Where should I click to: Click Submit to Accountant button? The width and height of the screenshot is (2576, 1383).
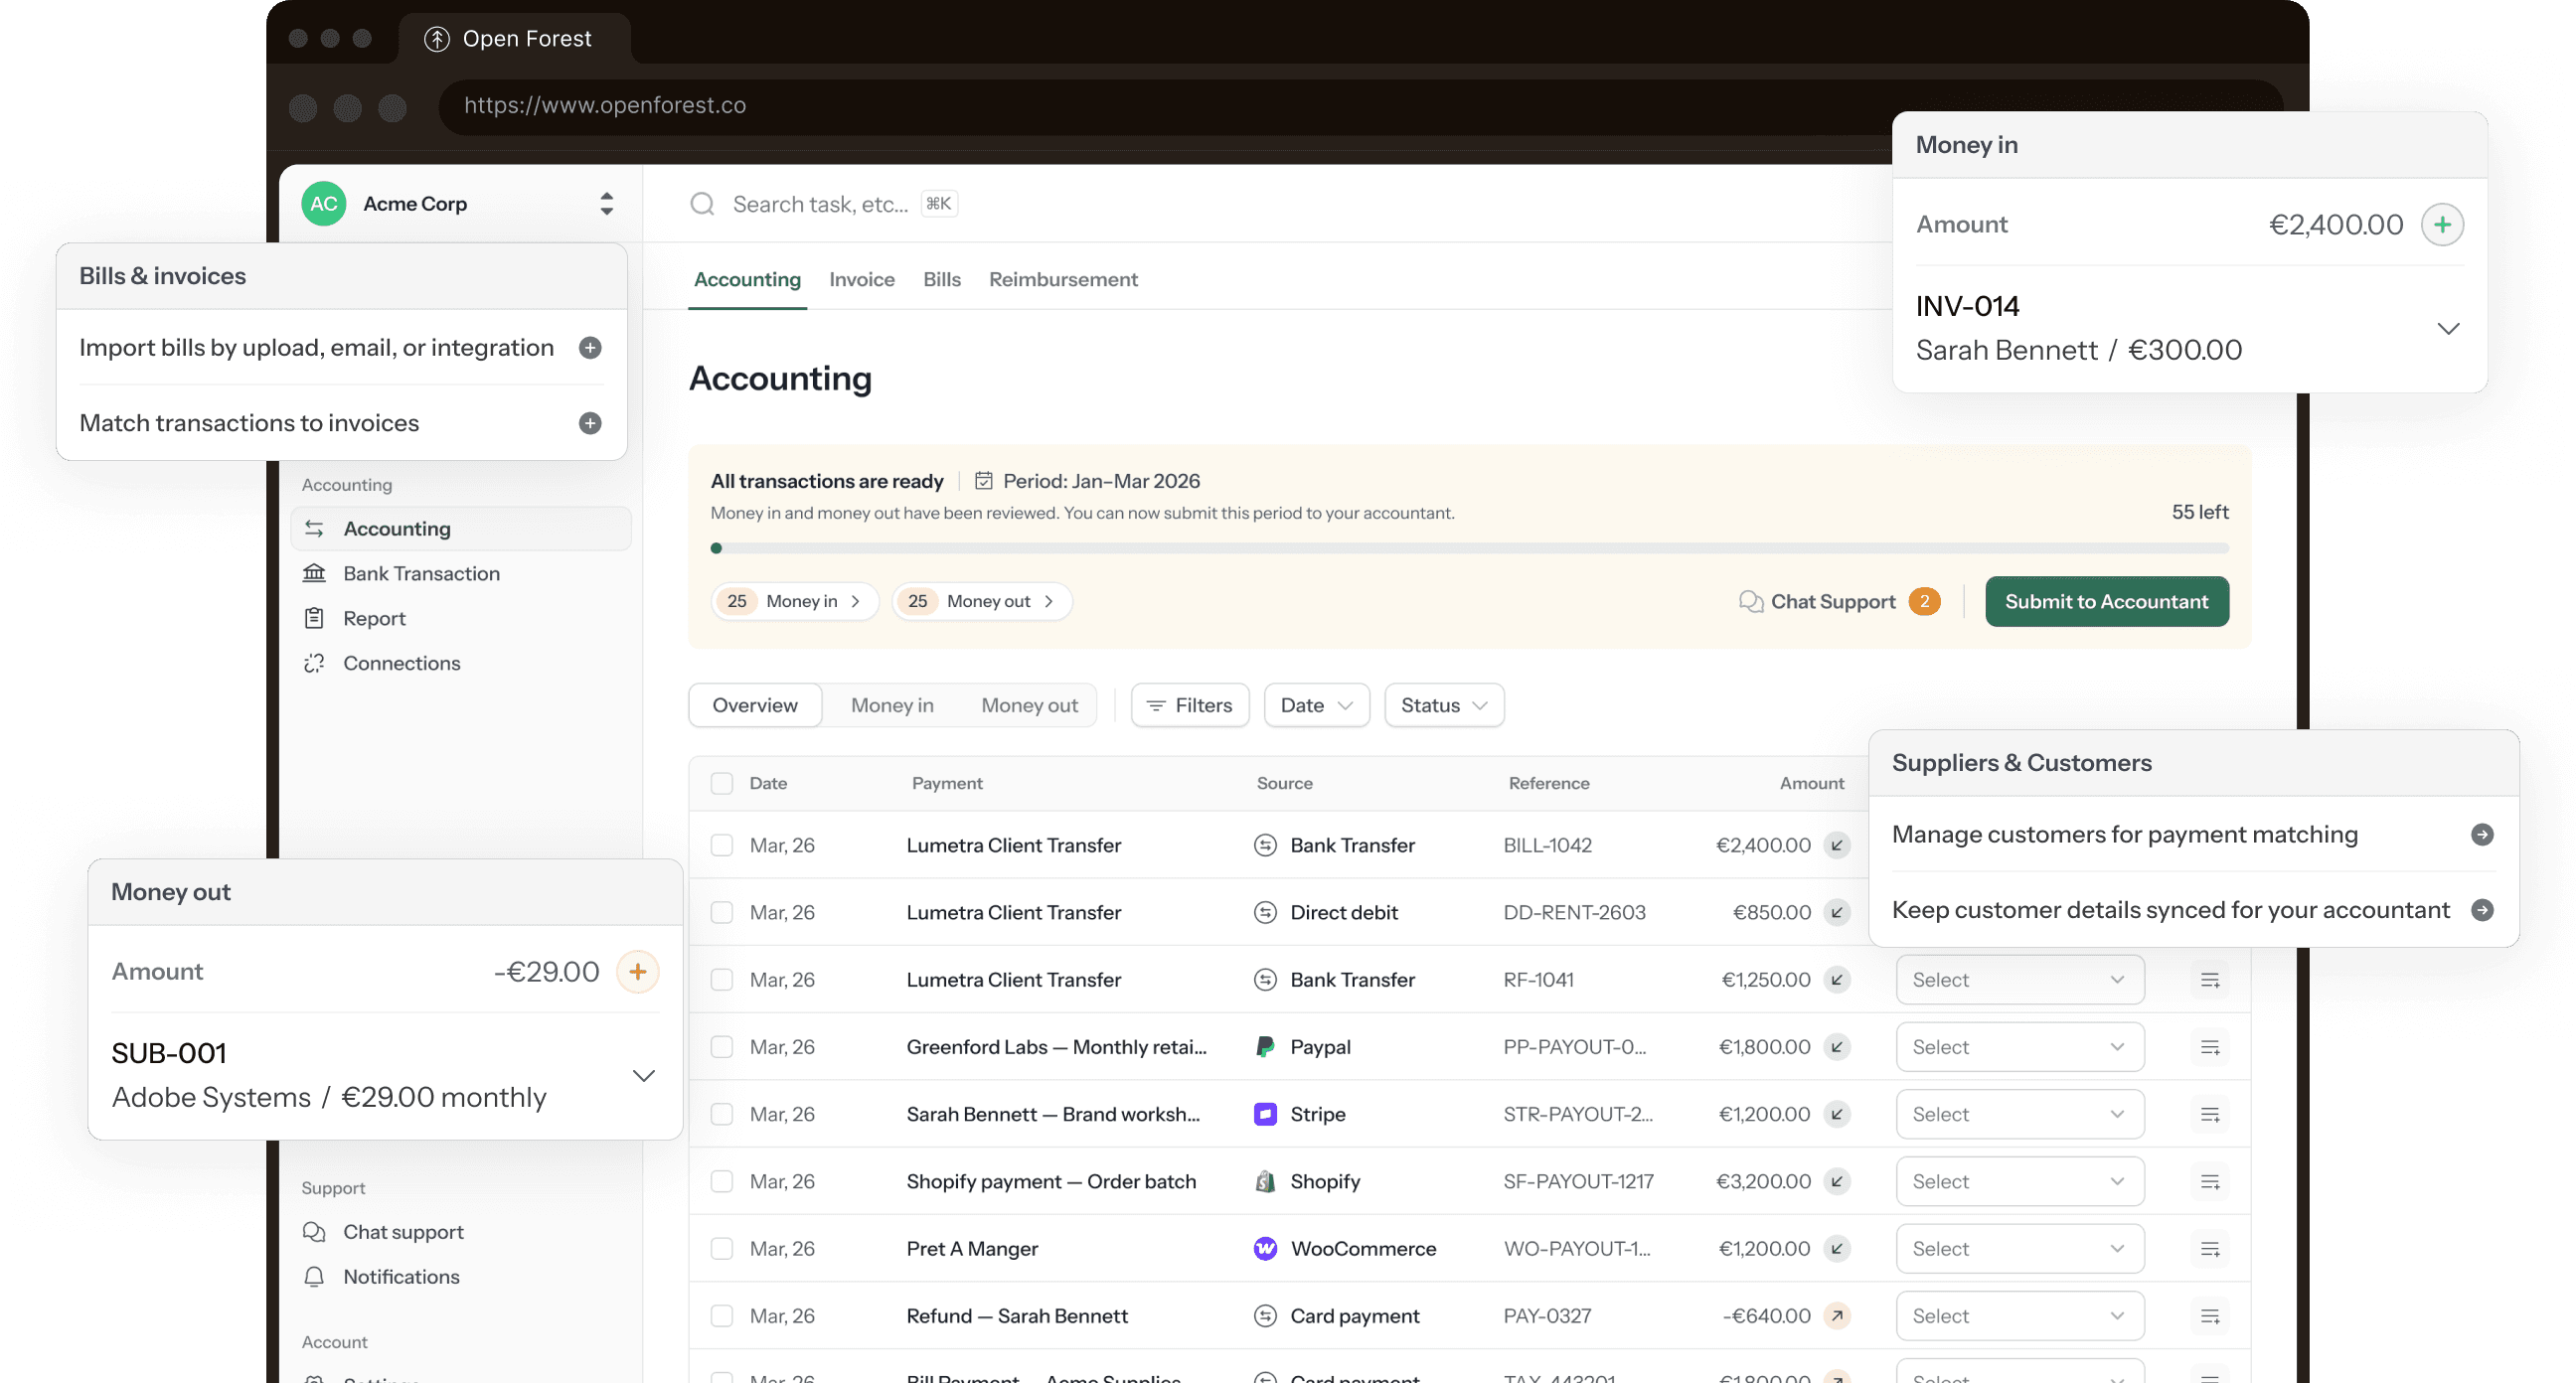point(2106,602)
